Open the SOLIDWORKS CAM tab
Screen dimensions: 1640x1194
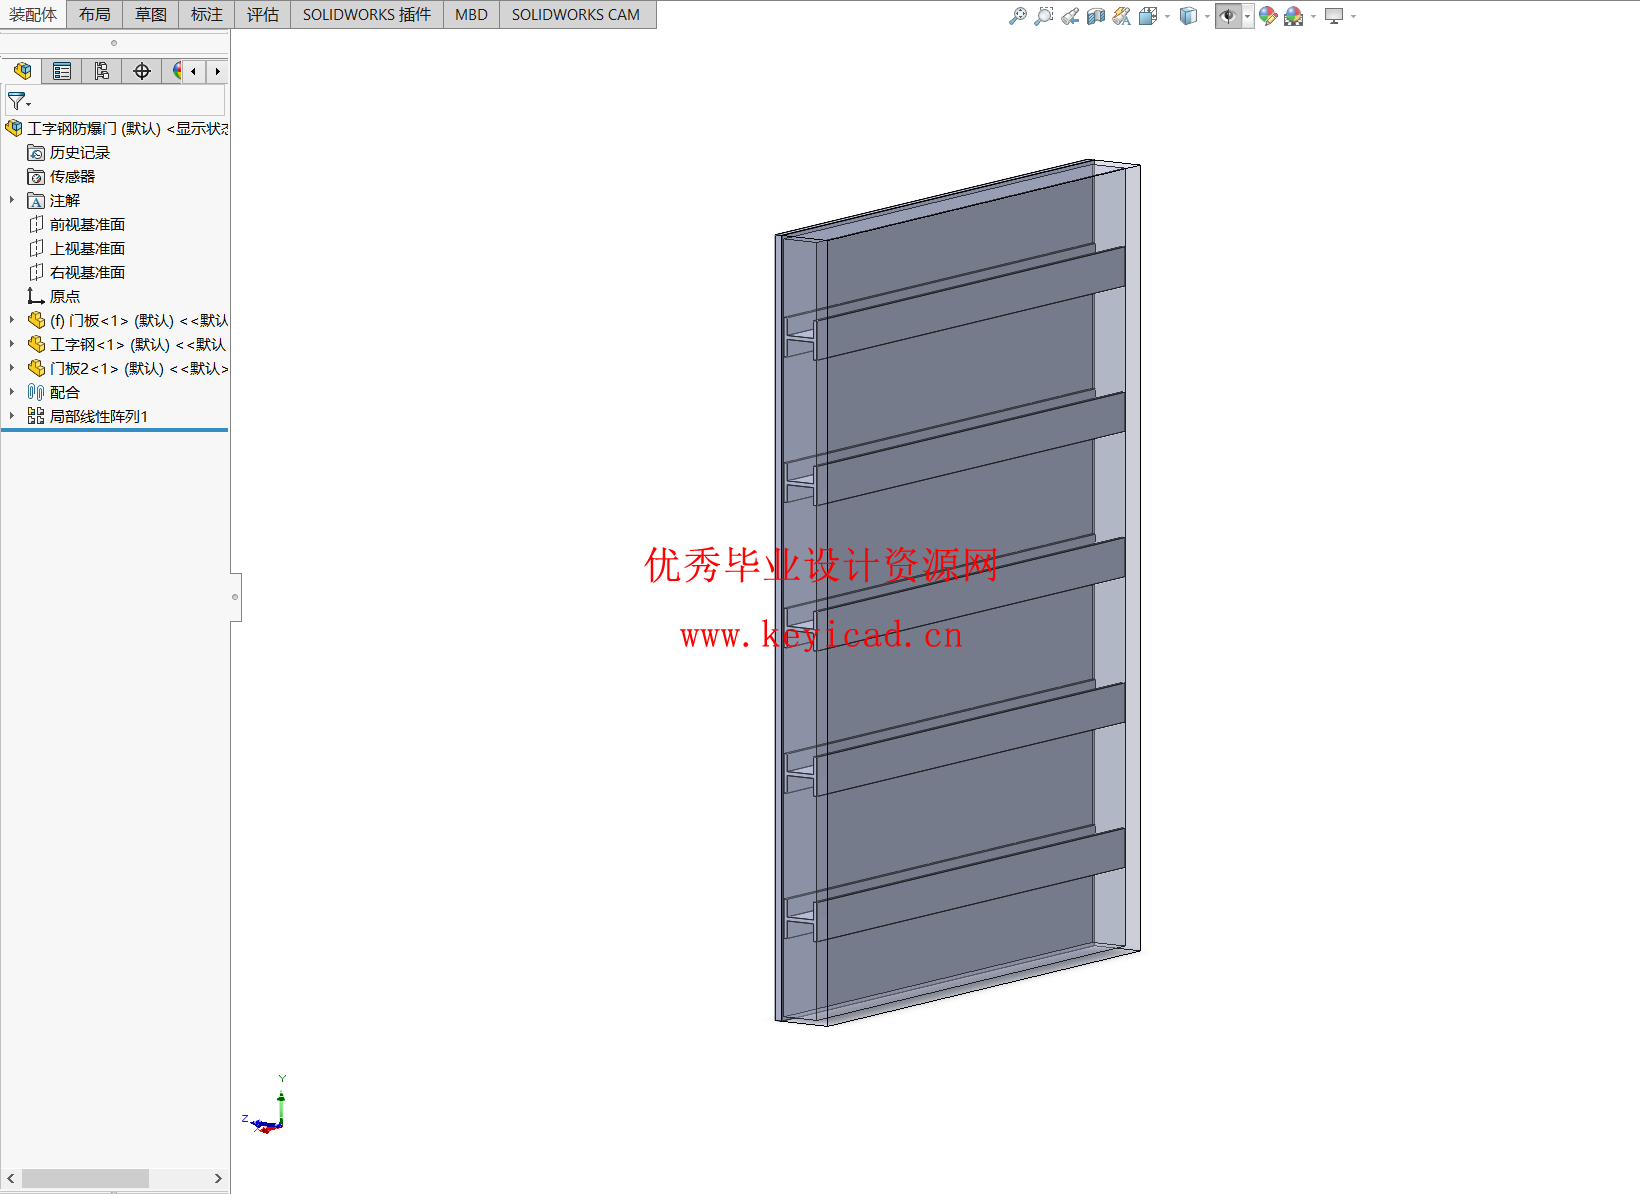576,14
